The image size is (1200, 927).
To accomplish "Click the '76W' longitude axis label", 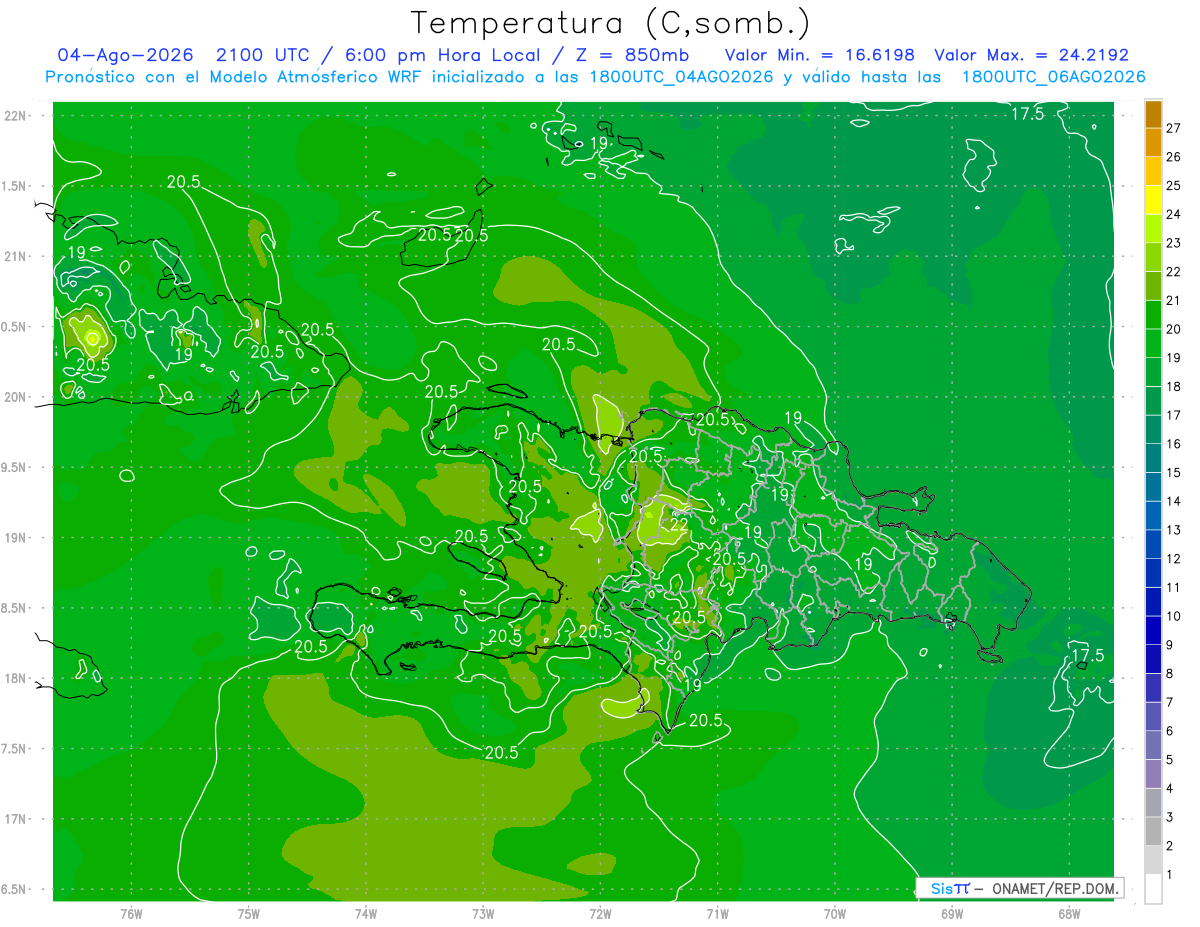I will (131, 913).
